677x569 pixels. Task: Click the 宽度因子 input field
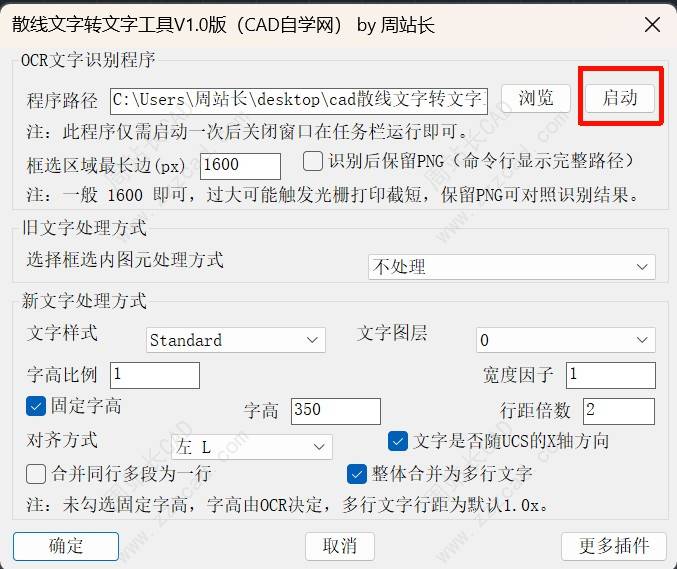tap(611, 375)
